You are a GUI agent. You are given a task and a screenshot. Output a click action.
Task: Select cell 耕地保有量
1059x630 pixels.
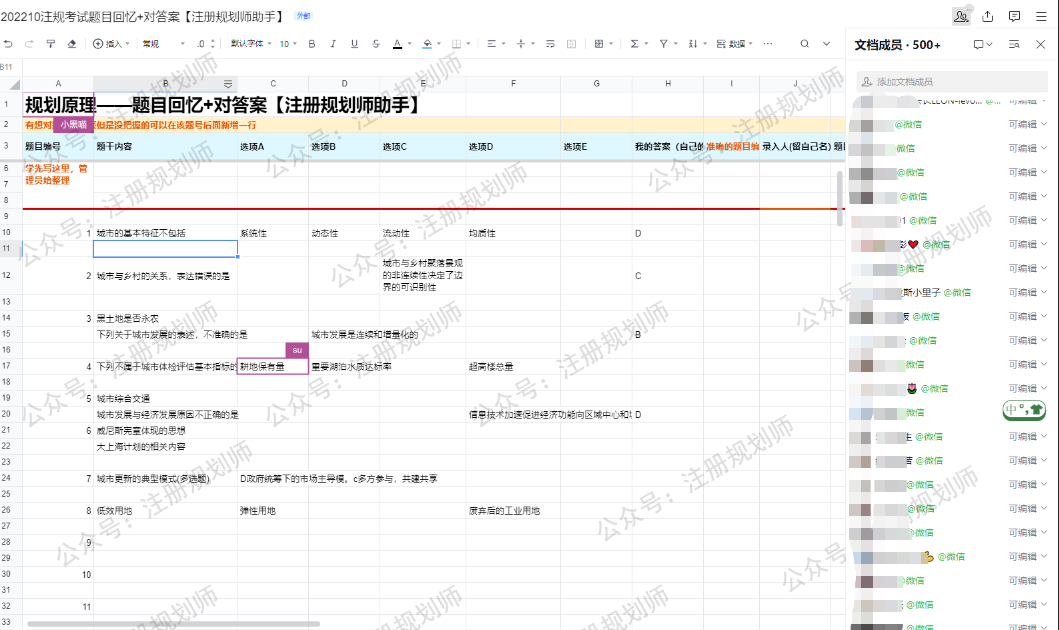click(273, 367)
